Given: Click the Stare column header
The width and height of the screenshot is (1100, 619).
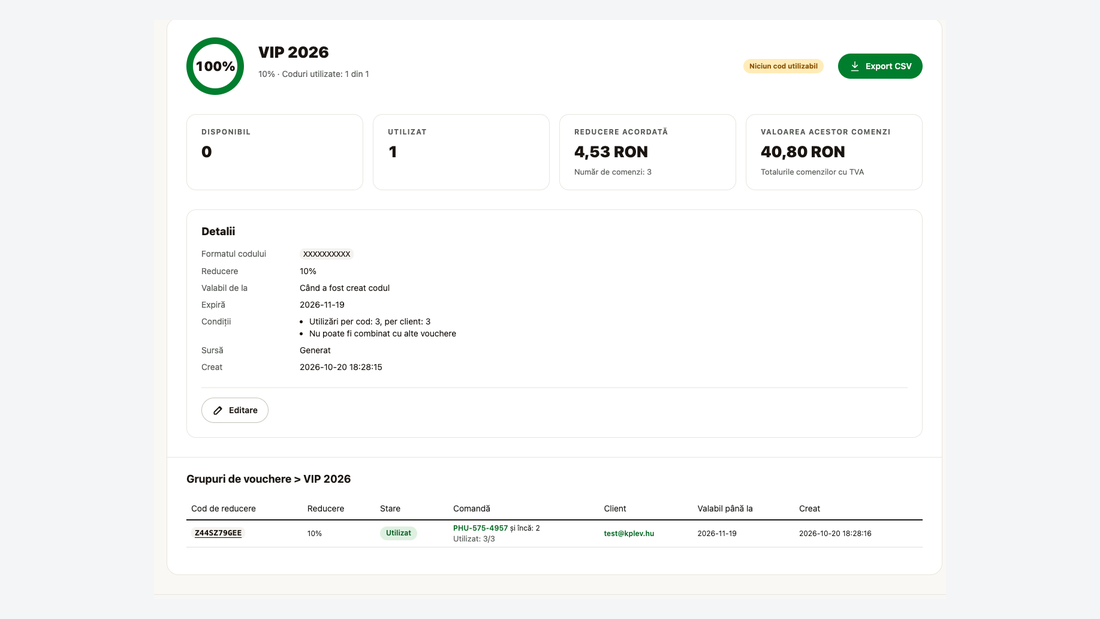Looking at the screenshot, I should coord(390,509).
